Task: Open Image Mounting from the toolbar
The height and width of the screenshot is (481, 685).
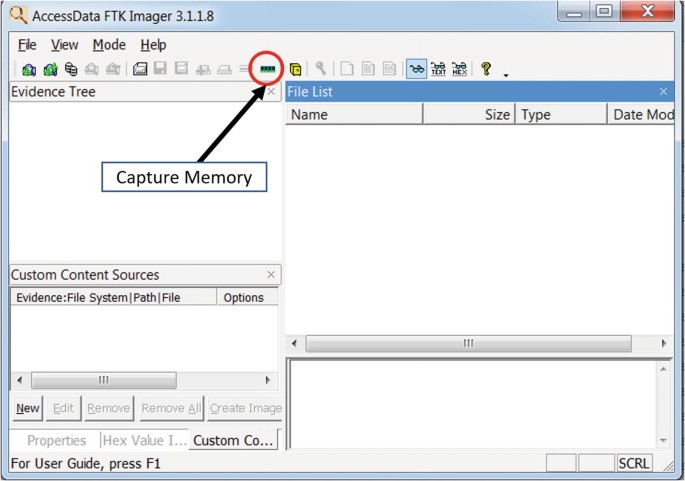Action: tap(71, 69)
